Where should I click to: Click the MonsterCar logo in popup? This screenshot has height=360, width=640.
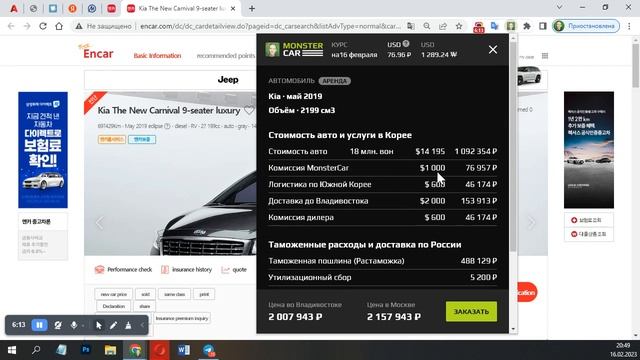point(294,49)
